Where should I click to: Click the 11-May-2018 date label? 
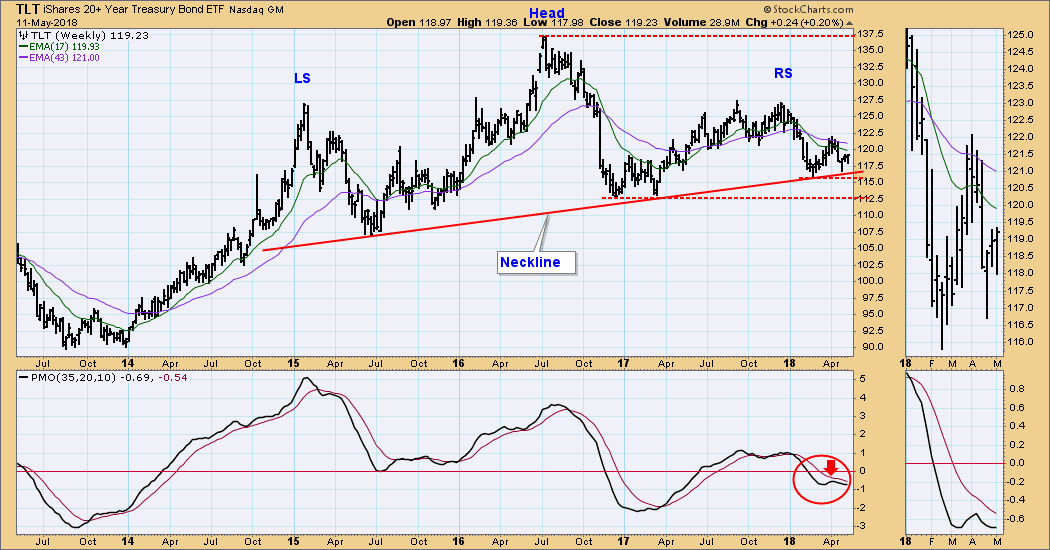(x=46, y=22)
